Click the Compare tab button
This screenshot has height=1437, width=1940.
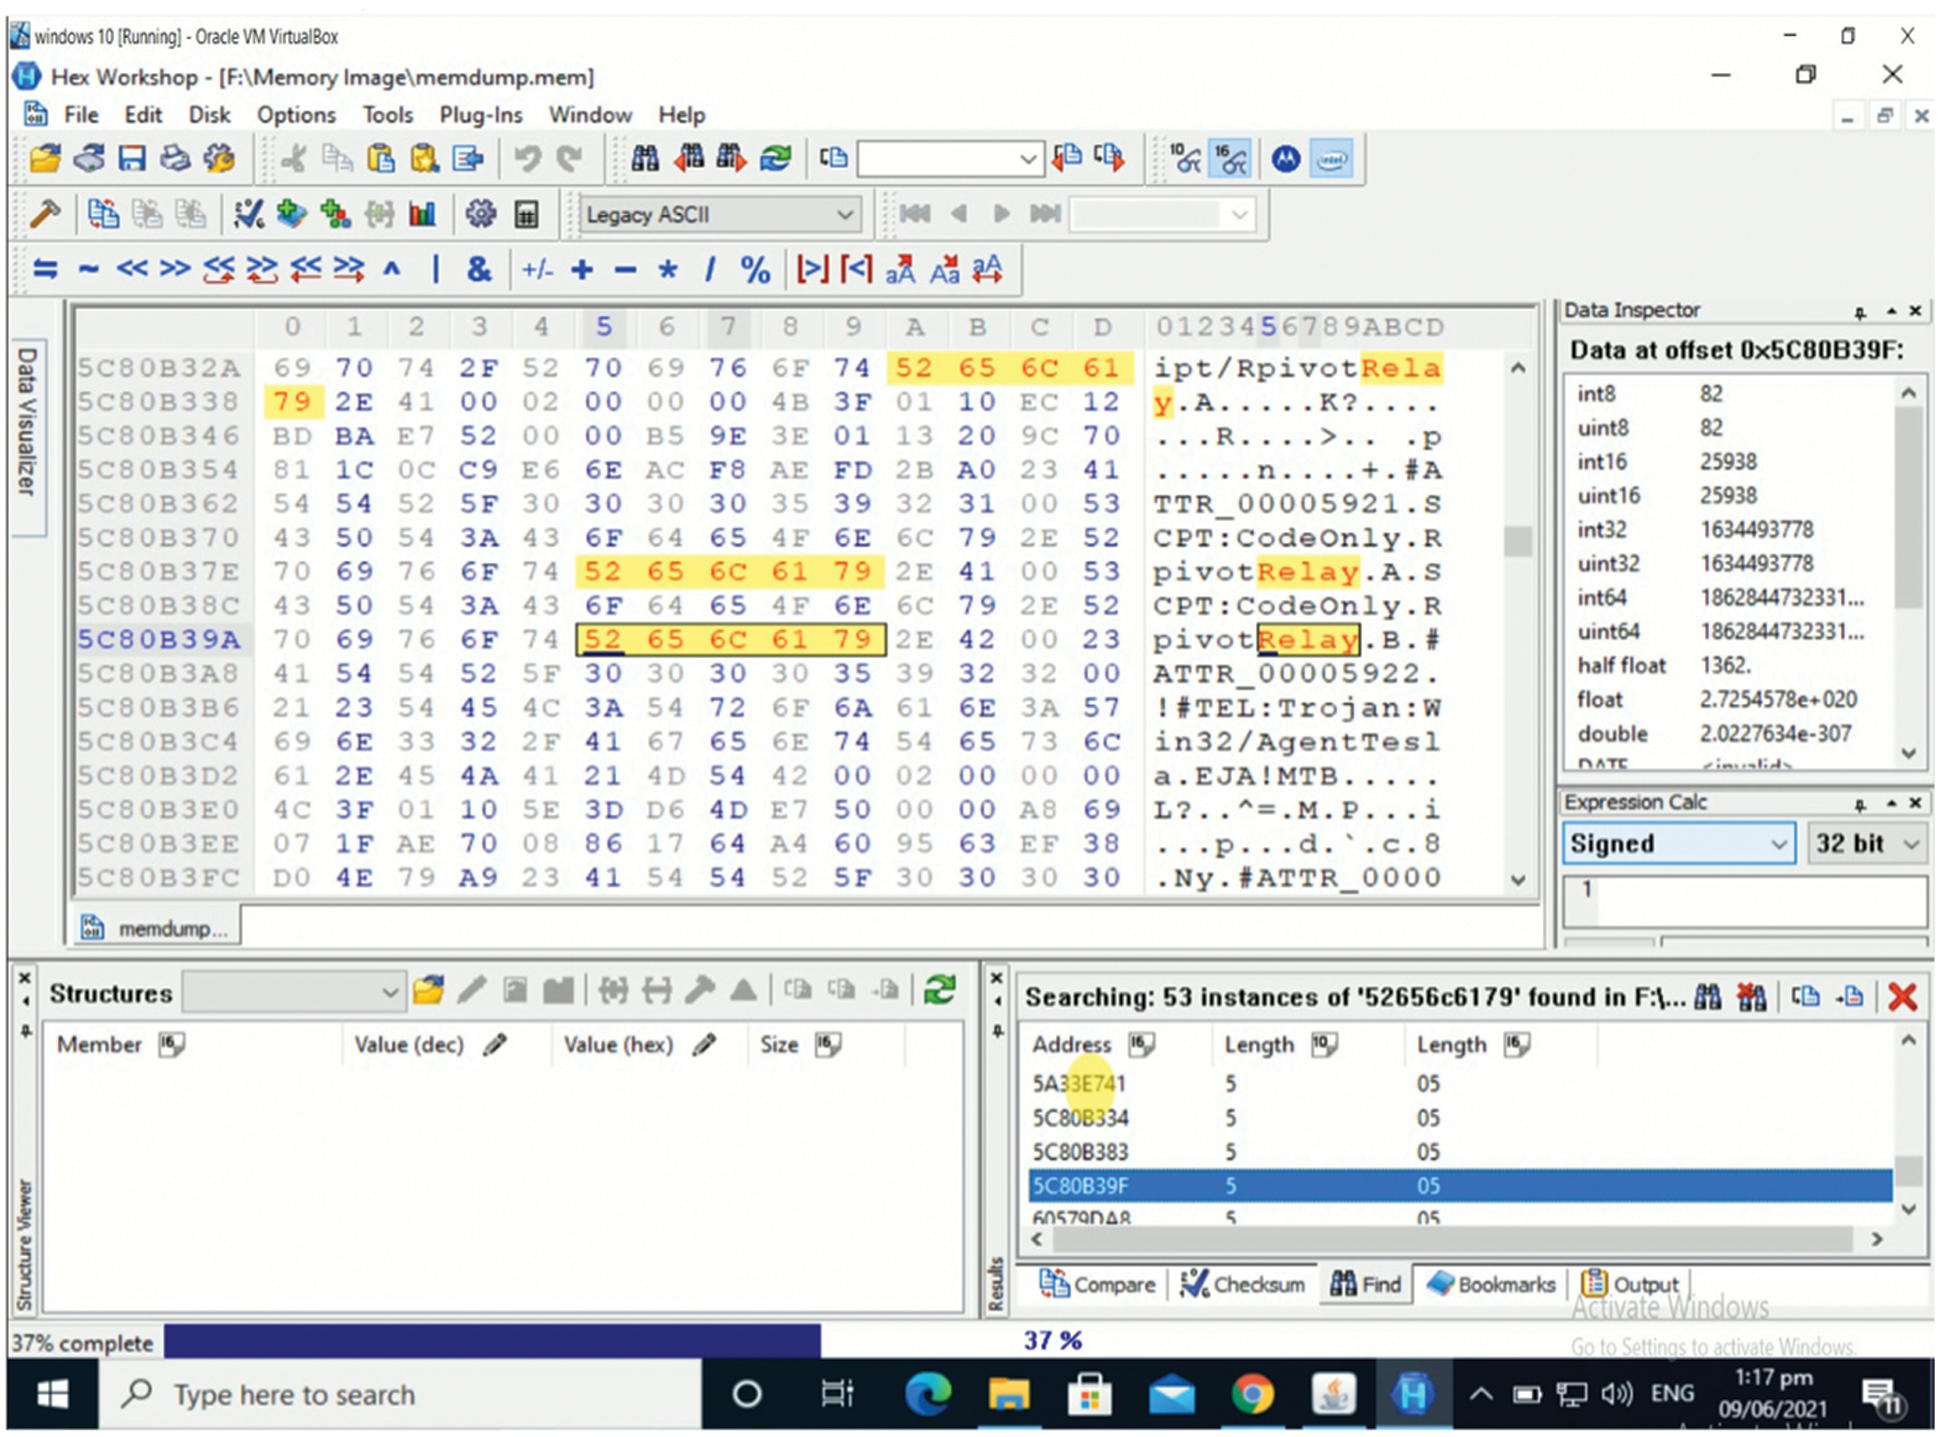1097,1284
